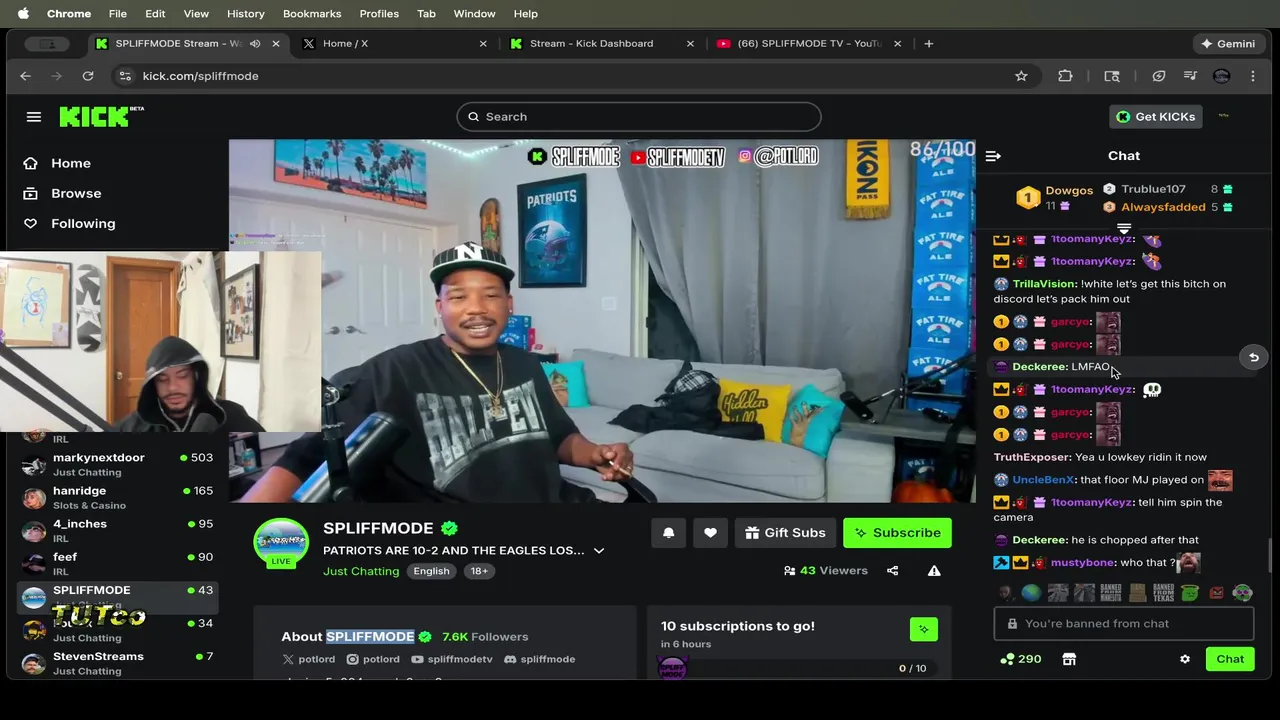Open the Instagram potlord social link
The width and height of the screenshot is (1280, 720).
tap(373, 659)
